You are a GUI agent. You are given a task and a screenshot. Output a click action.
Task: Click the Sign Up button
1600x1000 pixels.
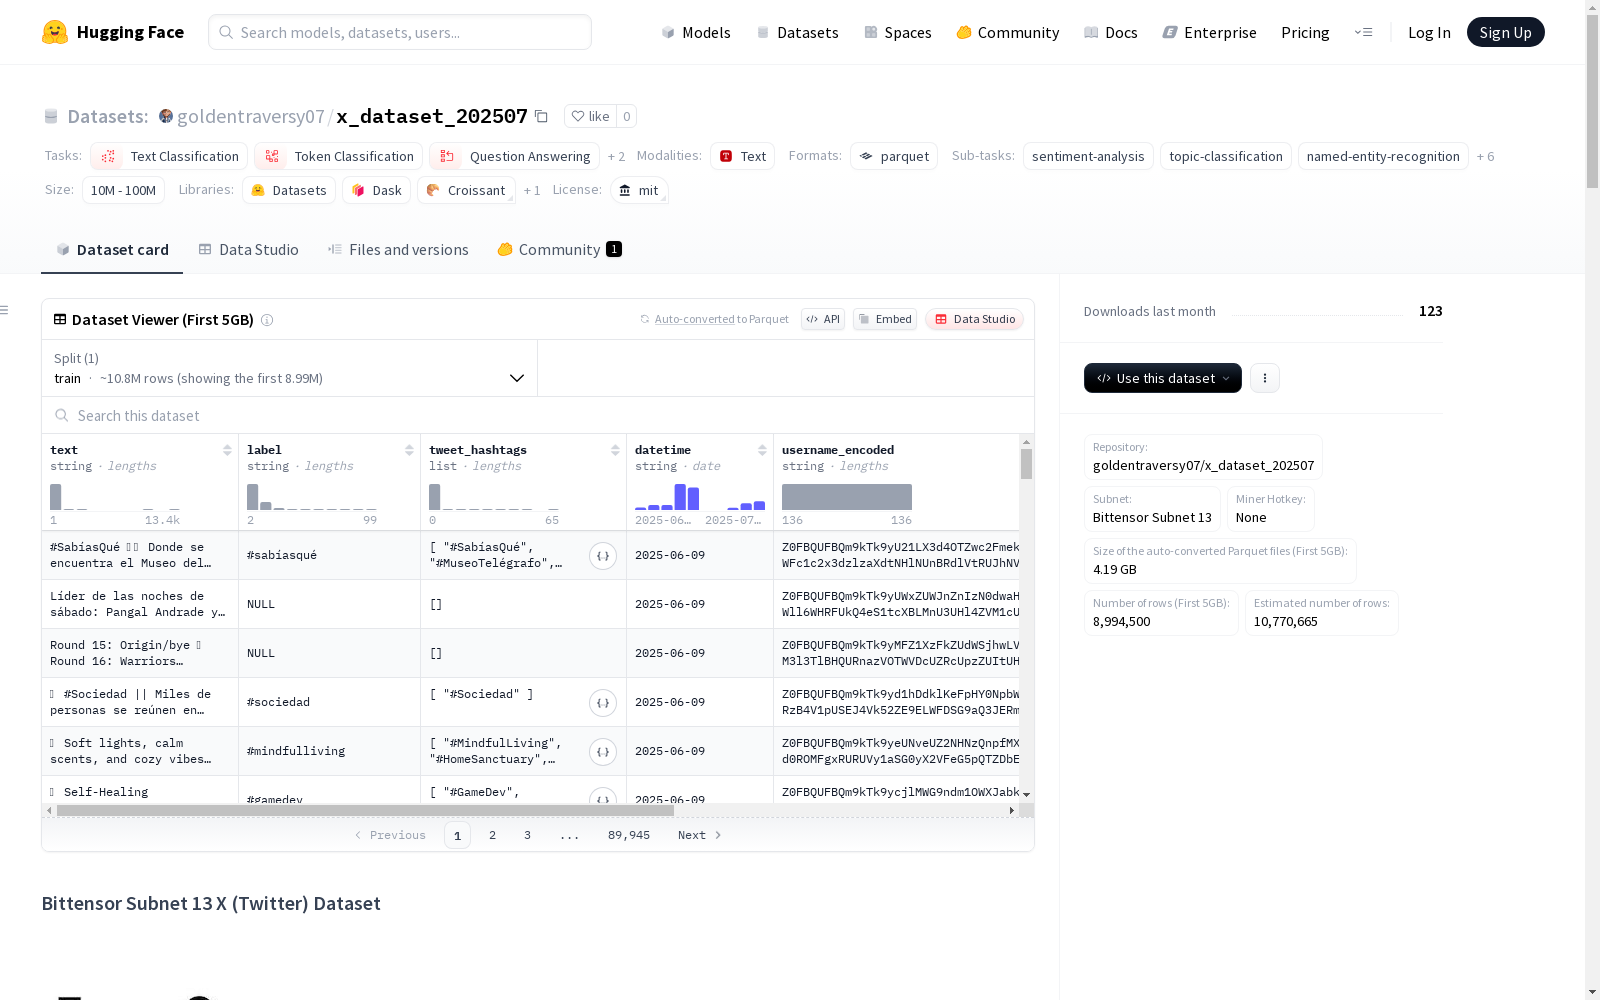(1505, 32)
